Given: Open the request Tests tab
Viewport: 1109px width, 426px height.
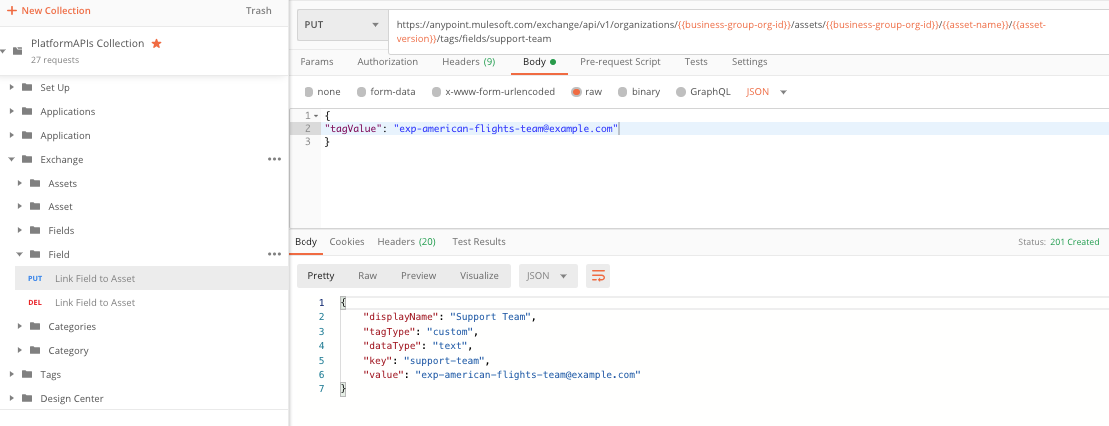Looking at the screenshot, I should click(696, 62).
